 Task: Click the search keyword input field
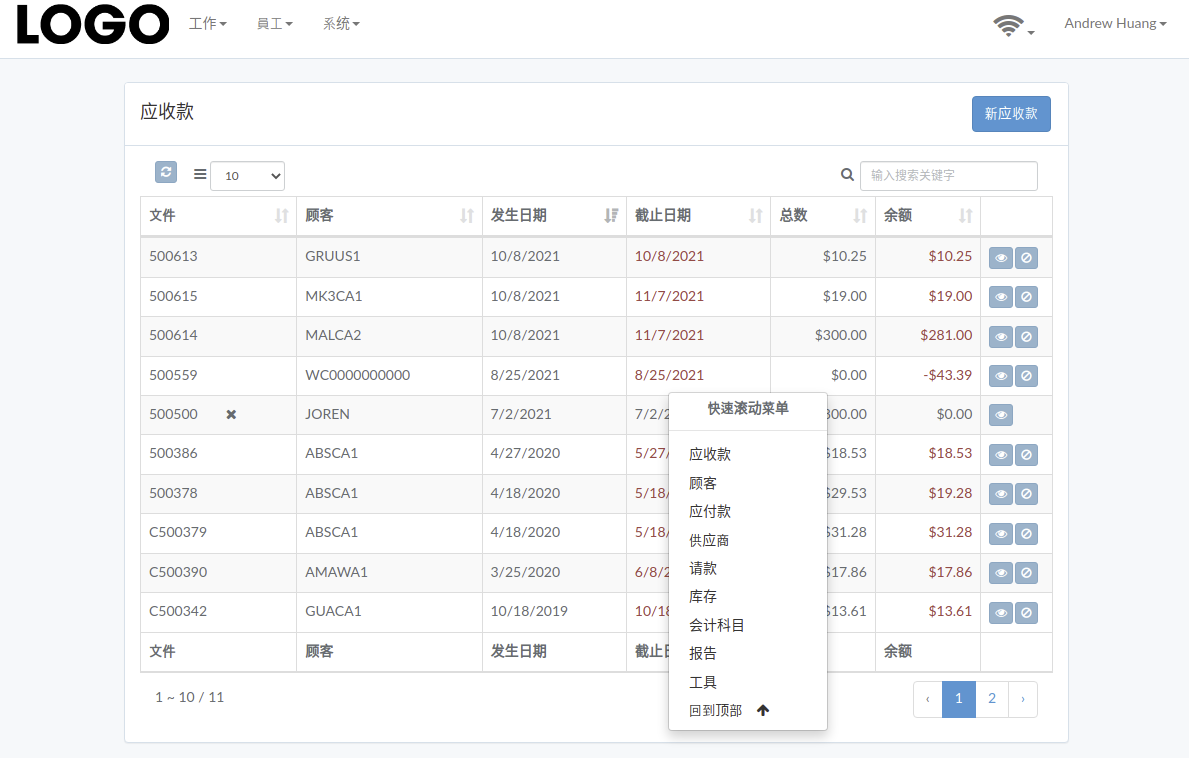[x=949, y=176]
